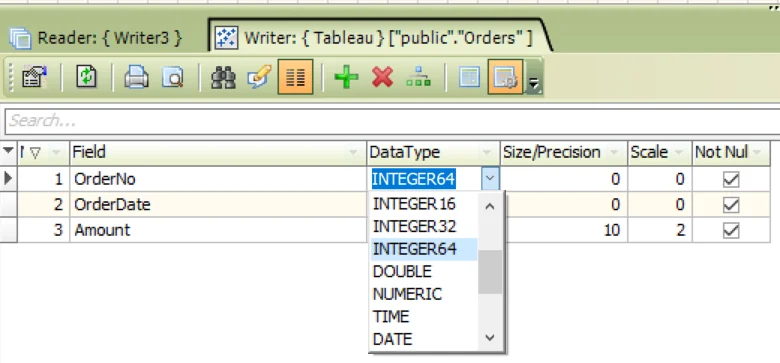
Task: Click the highlighted table settings gear icon
Action: pyautogui.click(x=505, y=77)
